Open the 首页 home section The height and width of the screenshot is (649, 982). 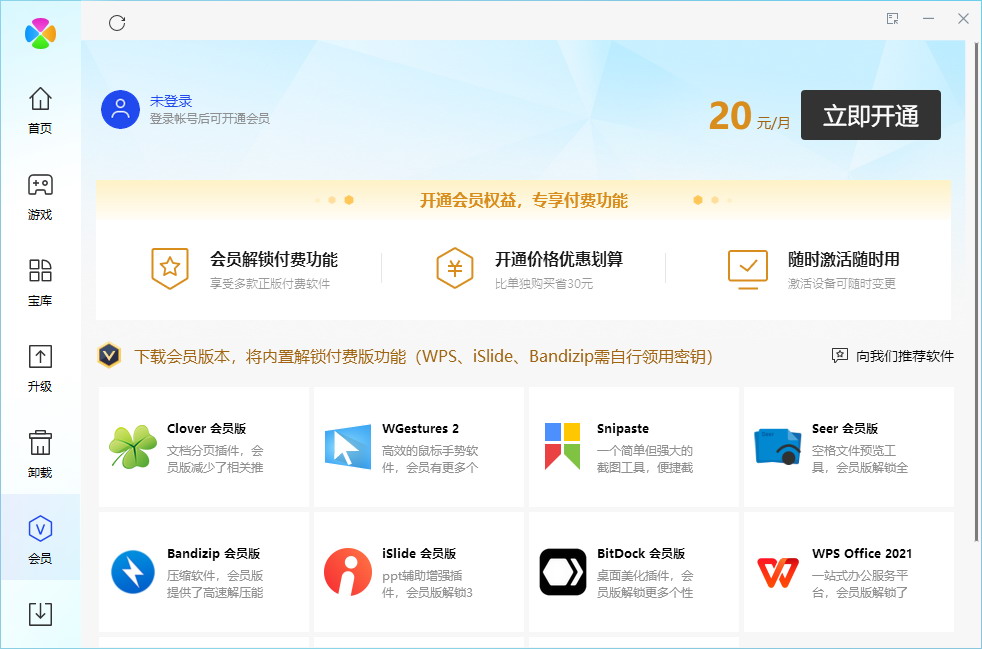click(40, 108)
